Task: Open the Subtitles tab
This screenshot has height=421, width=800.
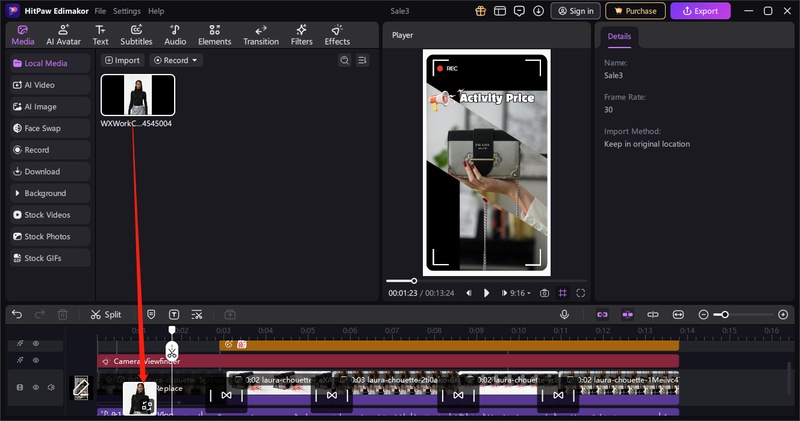Action: coord(136,35)
